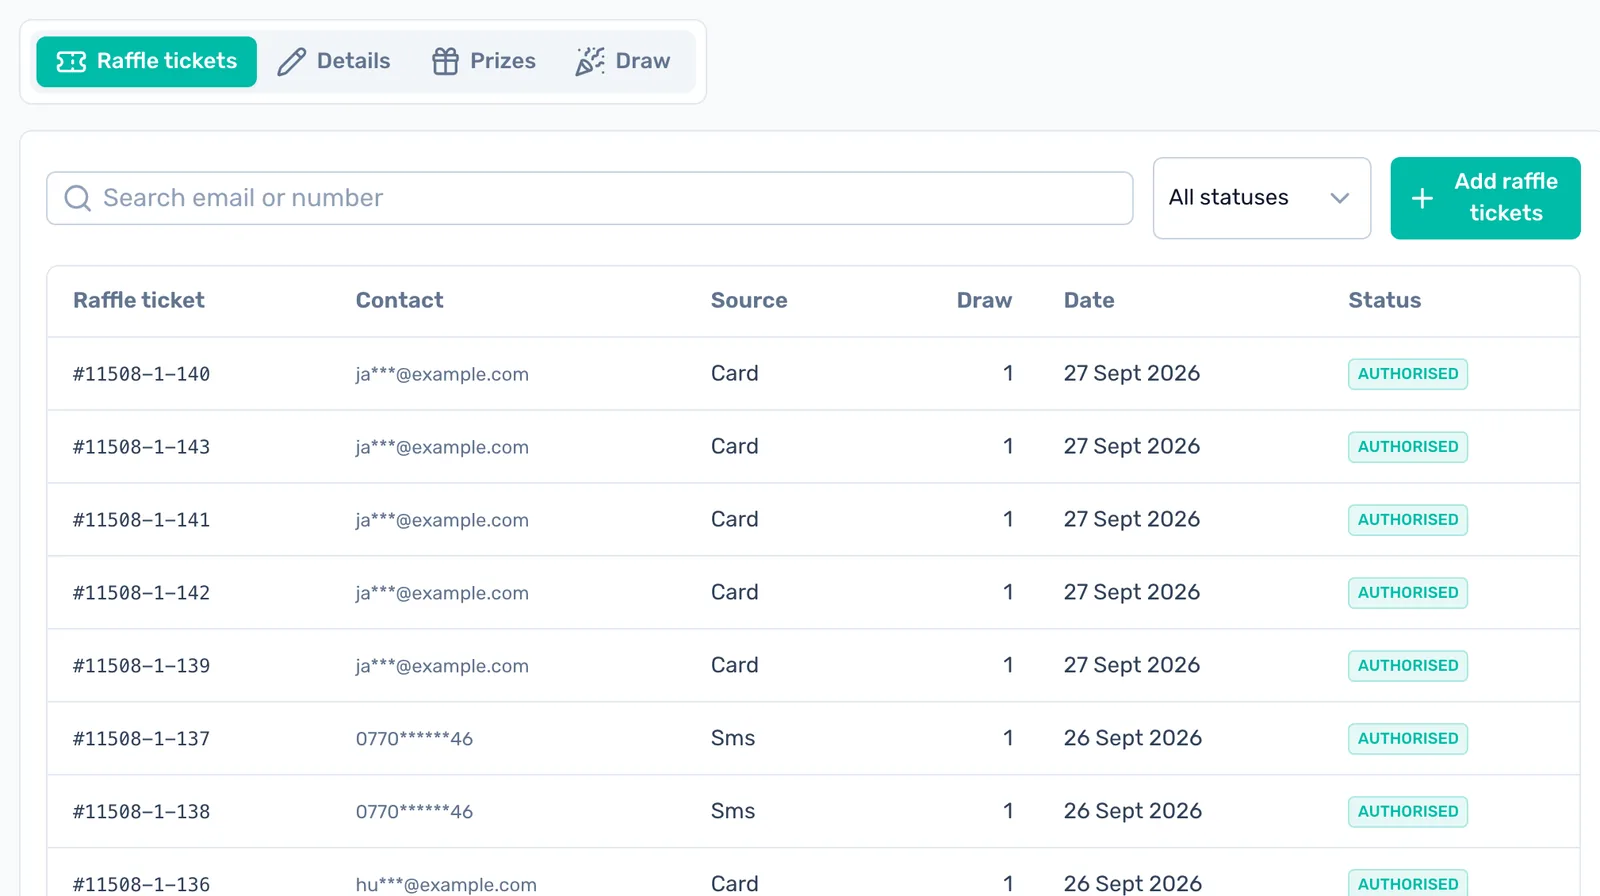Image resolution: width=1600 pixels, height=896 pixels.
Task: Click the contact email for ticket #11508-1-140
Action: (x=442, y=374)
